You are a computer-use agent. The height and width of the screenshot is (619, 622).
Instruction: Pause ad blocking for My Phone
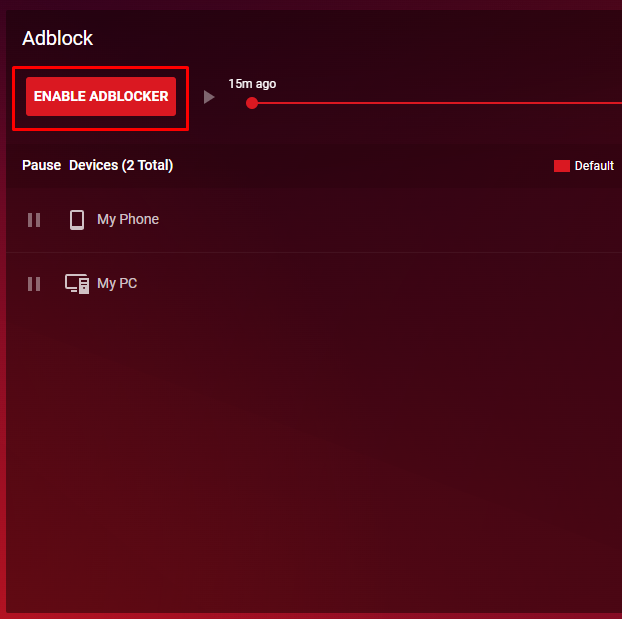34,220
